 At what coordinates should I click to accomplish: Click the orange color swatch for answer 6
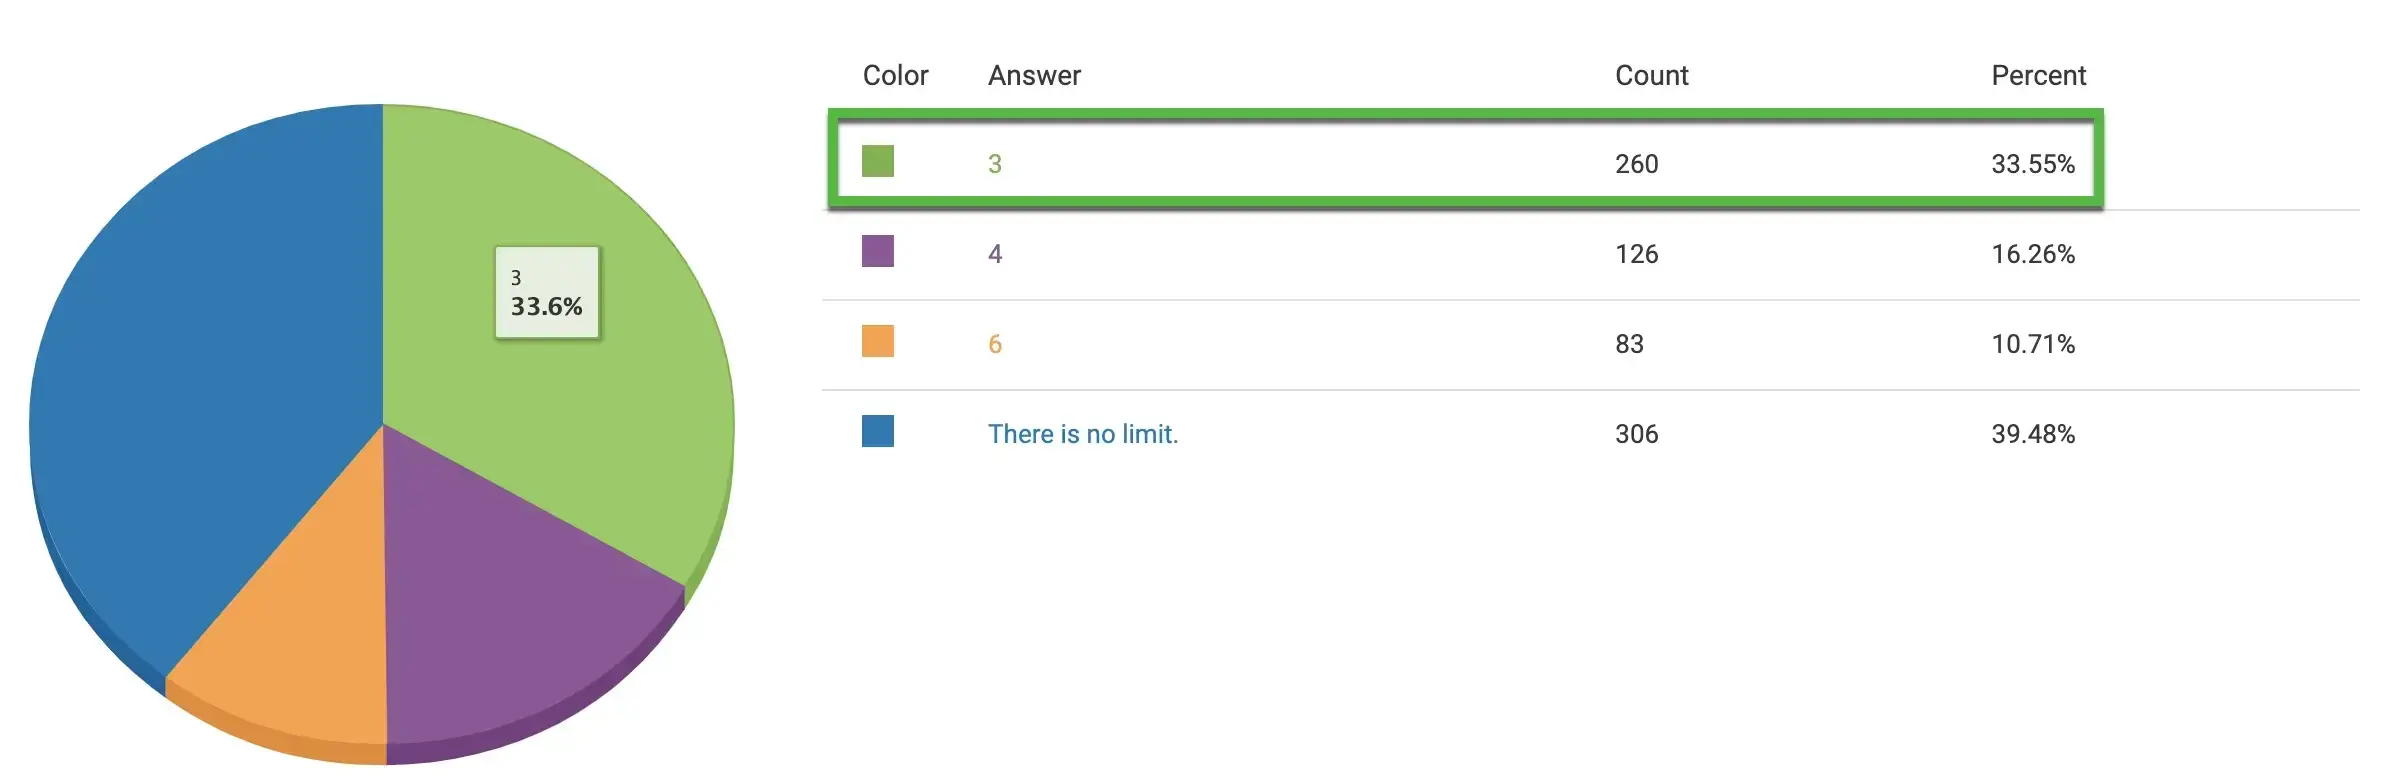pos(877,341)
